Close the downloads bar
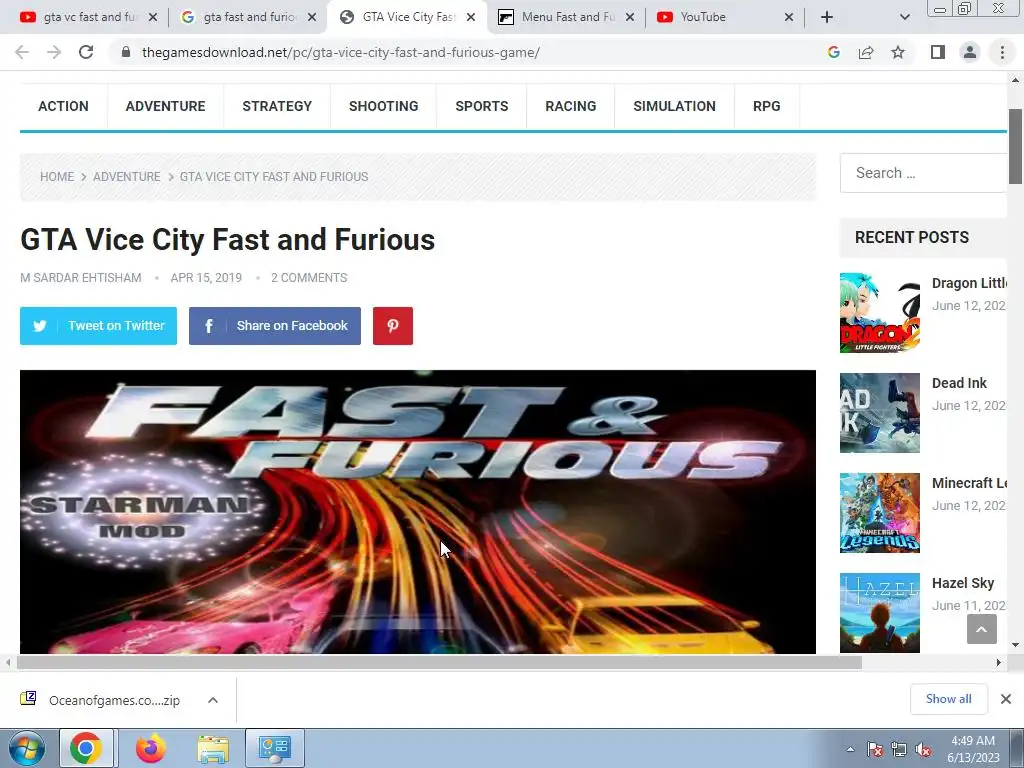This screenshot has width=1024, height=768. (1006, 699)
